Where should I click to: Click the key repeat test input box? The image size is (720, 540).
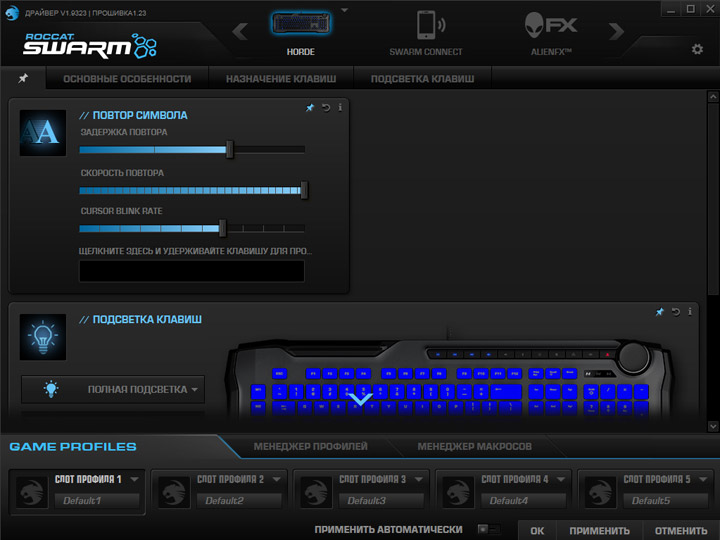(192, 271)
